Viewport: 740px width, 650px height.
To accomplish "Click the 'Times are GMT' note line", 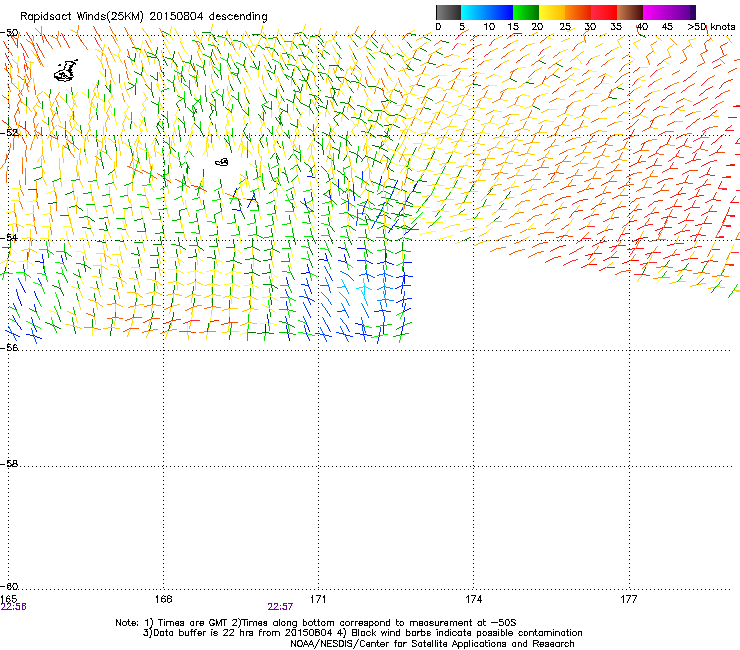I will (316, 623).
